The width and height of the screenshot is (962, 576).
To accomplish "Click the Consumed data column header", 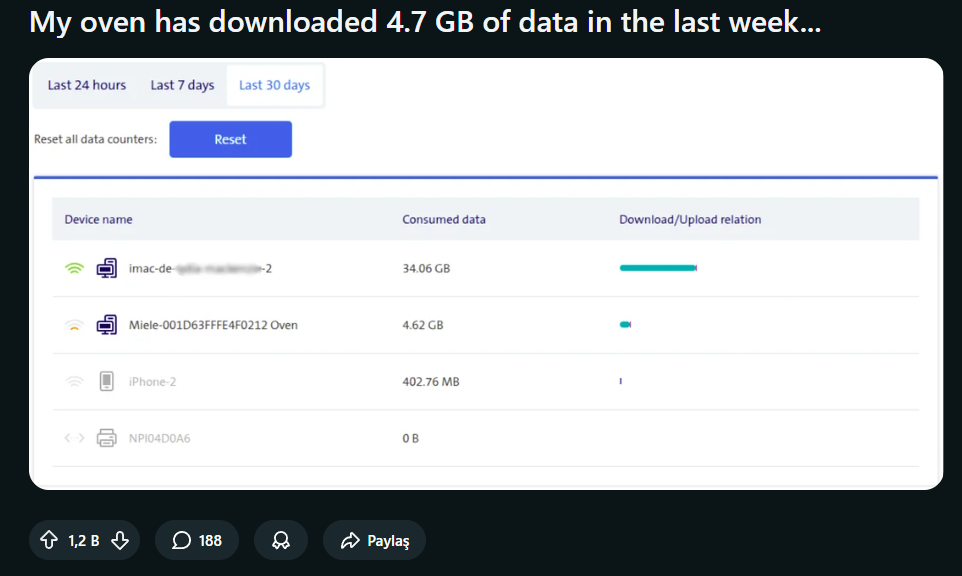I will click(x=444, y=219).
